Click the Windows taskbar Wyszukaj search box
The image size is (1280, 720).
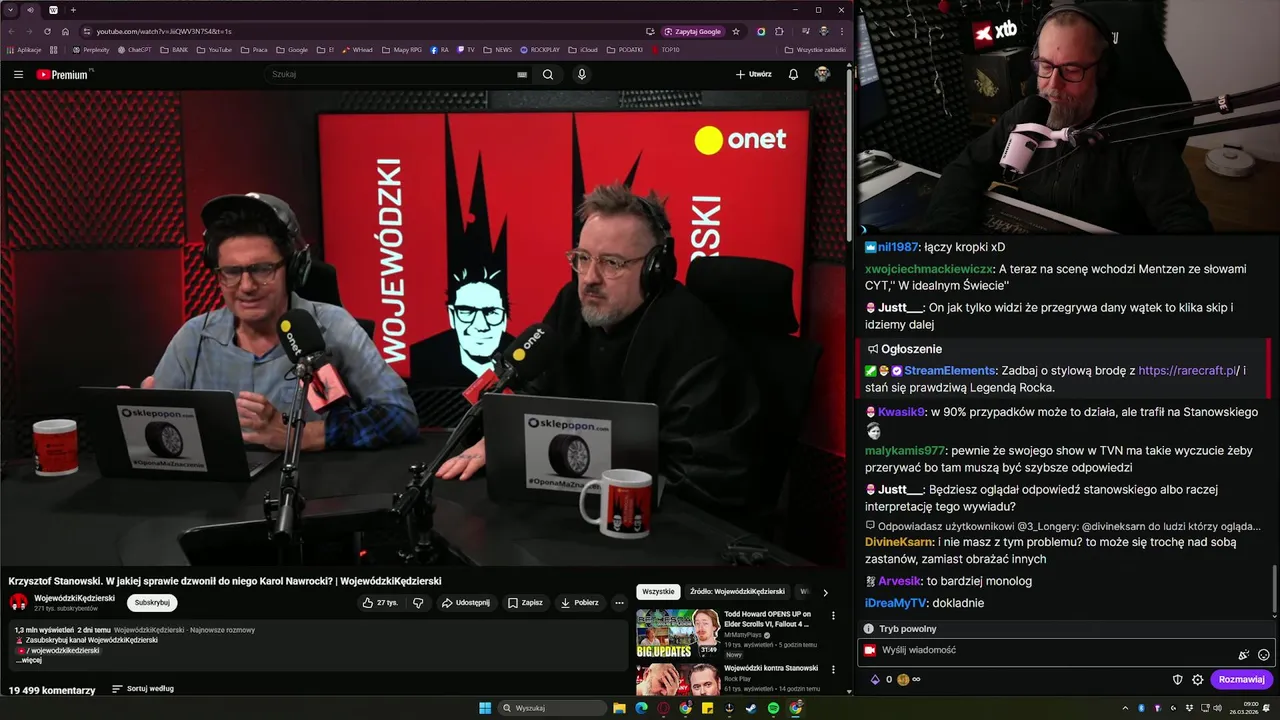553,708
